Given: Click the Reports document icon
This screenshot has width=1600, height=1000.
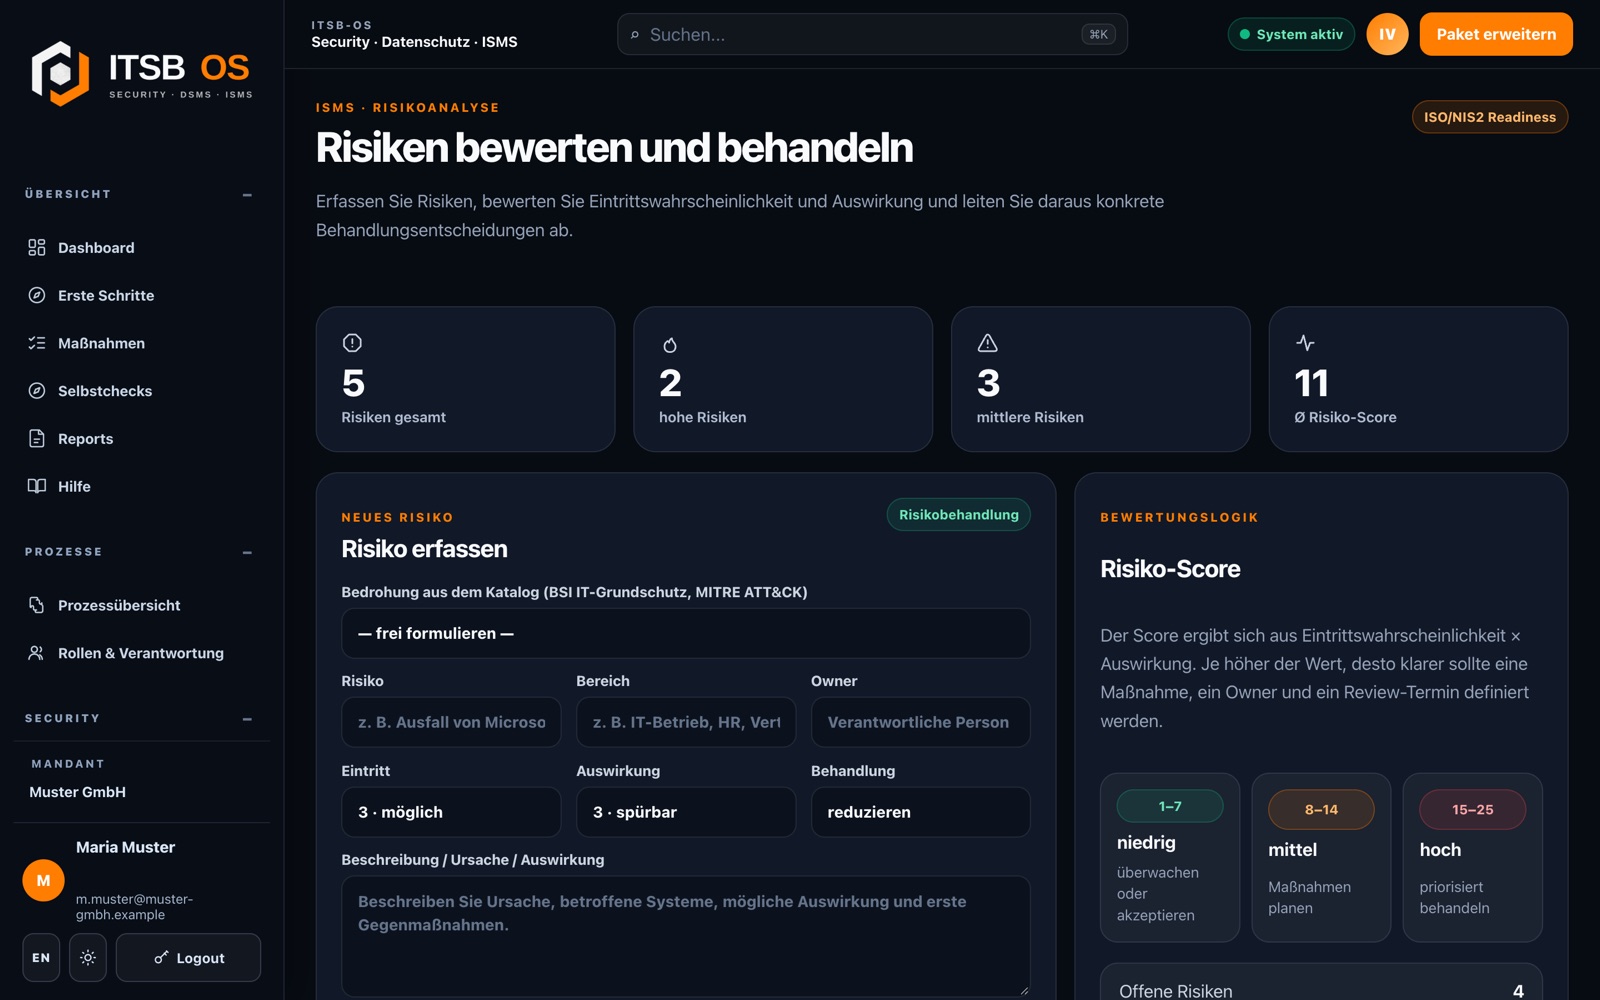Looking at the screenshot, I should pos(37,438).
